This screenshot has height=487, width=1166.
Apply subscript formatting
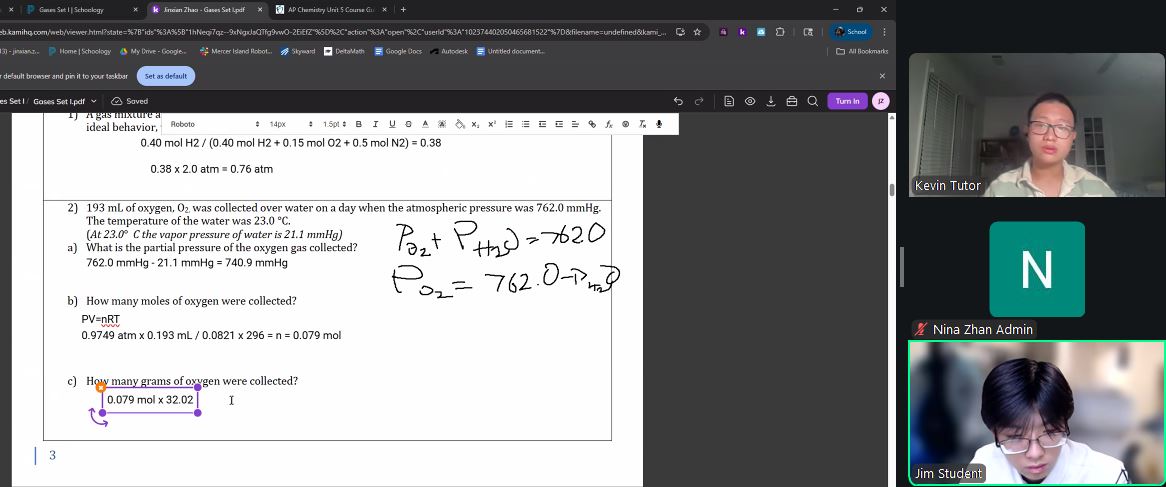(x=476, y=124)
